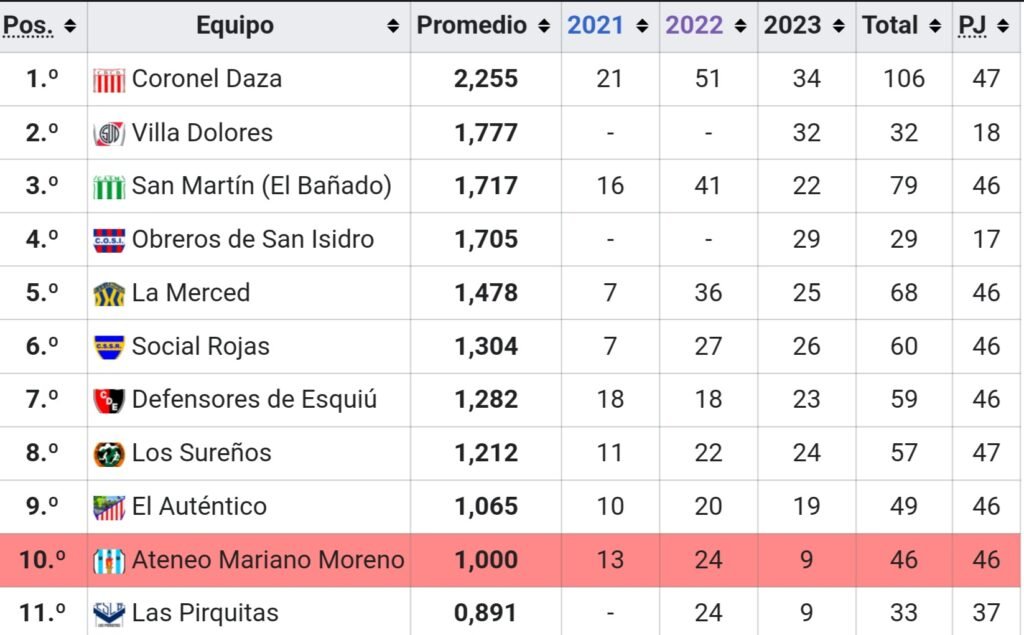Sort table by Pos. column arrows
The height and width of the screenshot is (635, 1024).
coord(70,26)
